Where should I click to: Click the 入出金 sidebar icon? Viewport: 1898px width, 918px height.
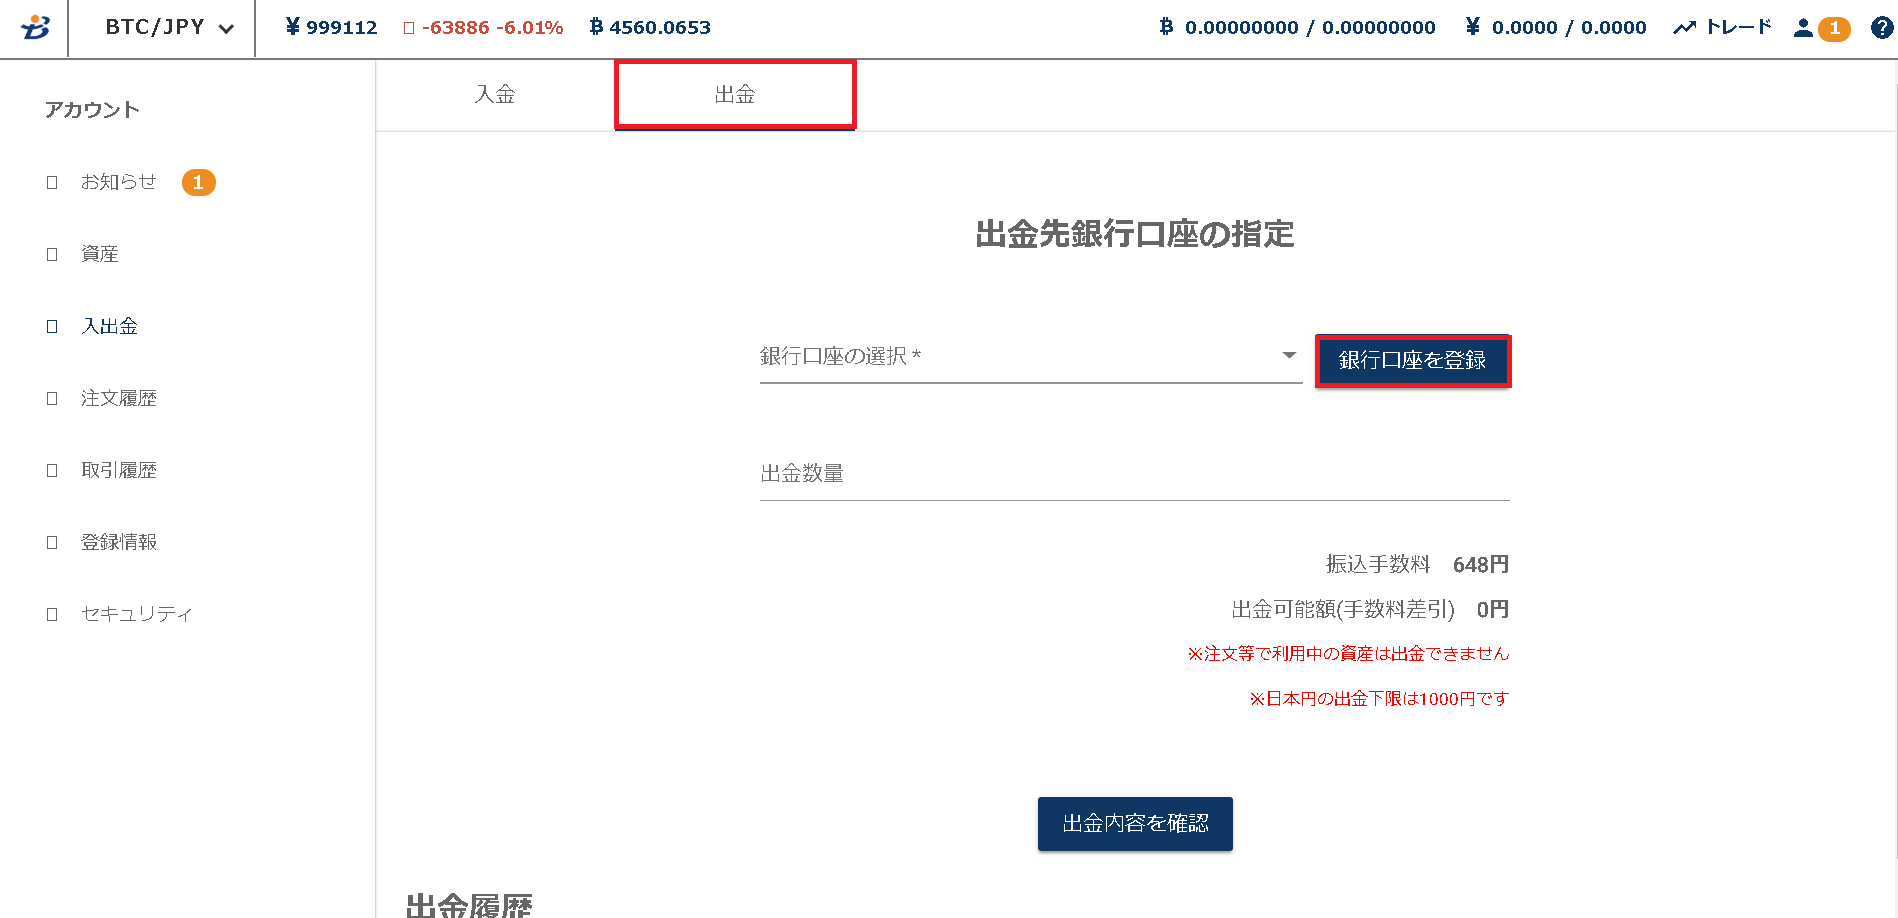click(x=52, y=326)
